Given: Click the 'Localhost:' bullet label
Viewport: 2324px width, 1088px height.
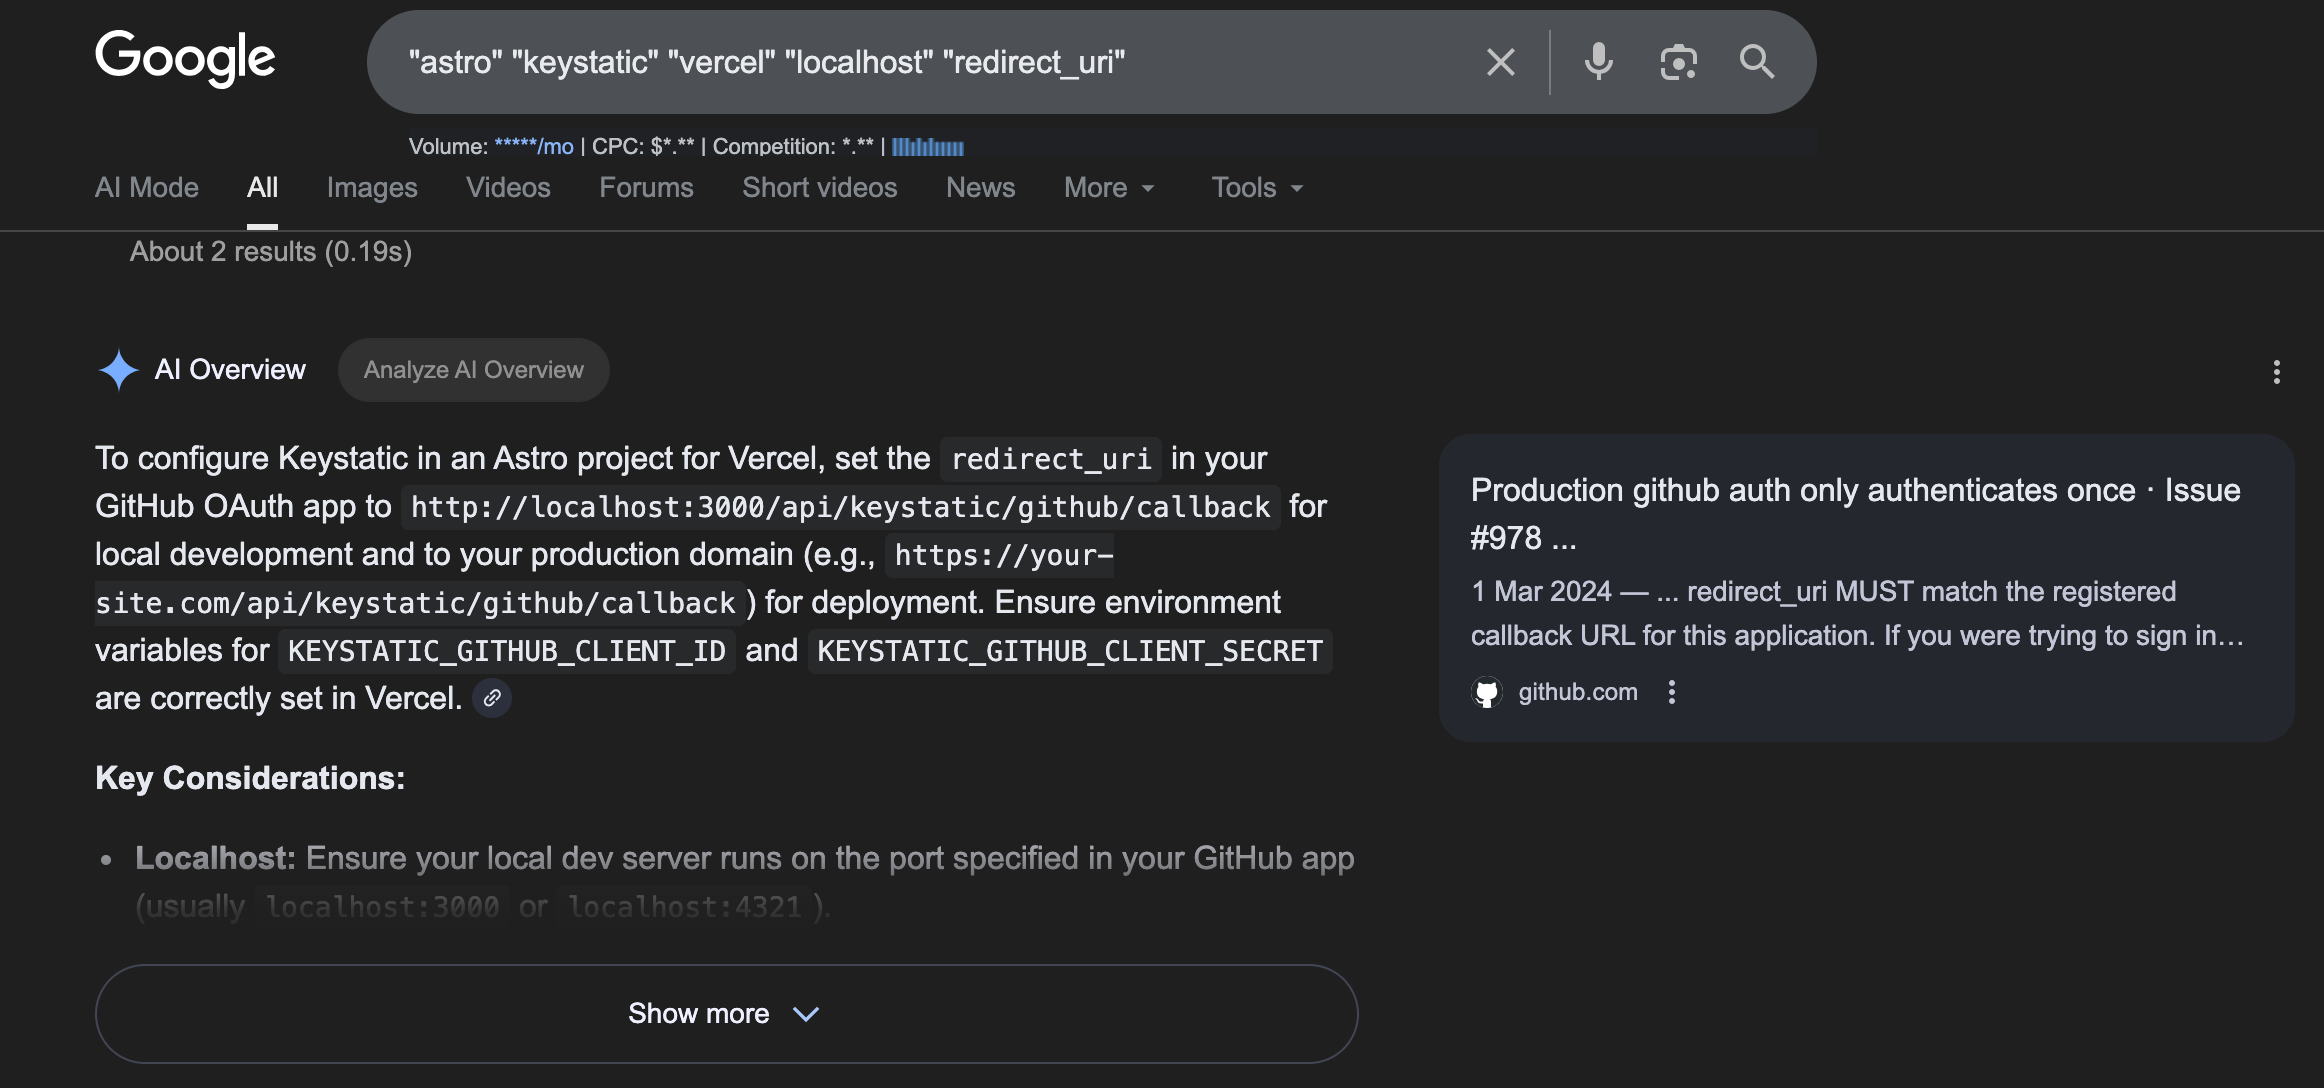Looking at the screenshot, I should (x=215, y=858).
